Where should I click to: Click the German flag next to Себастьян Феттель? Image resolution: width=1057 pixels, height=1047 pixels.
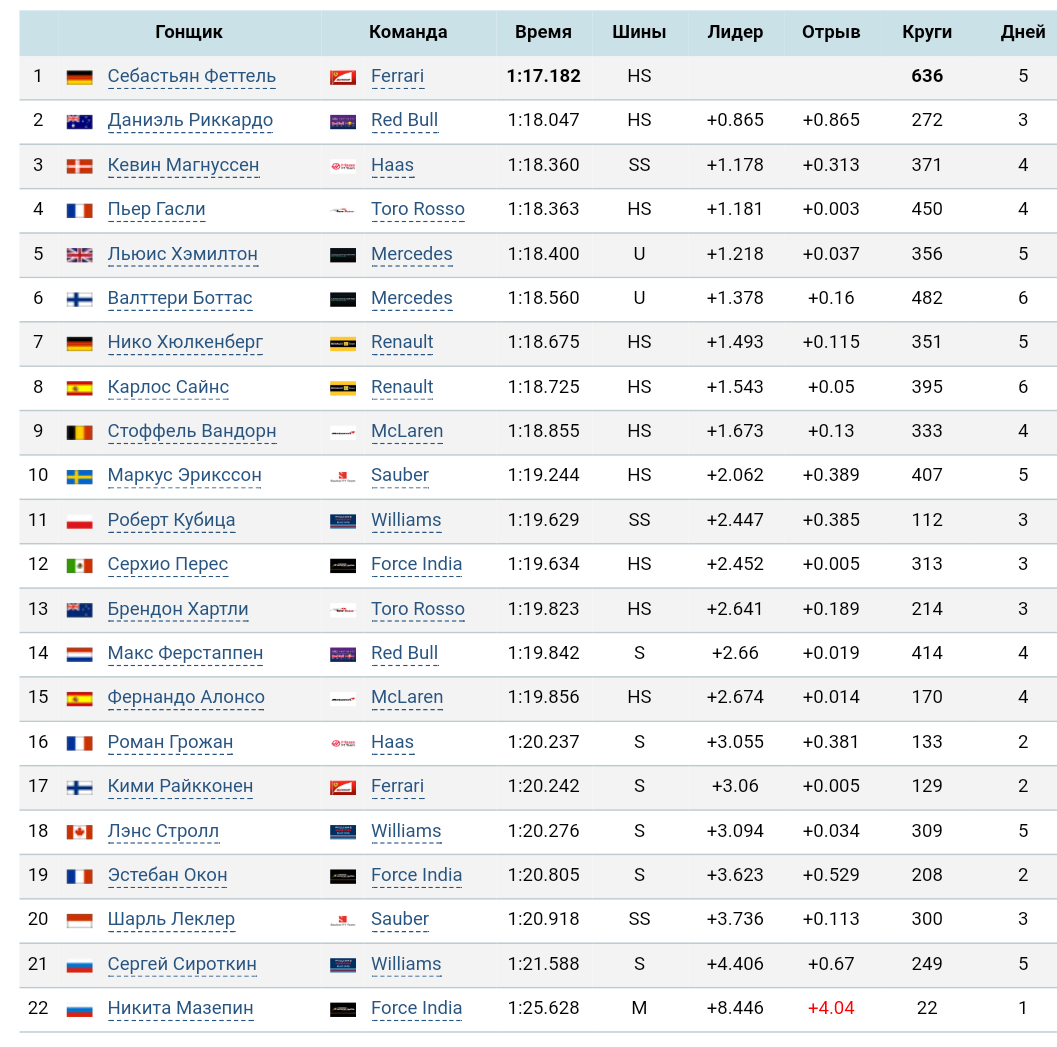pyautogui.click(x=79, y=77)
